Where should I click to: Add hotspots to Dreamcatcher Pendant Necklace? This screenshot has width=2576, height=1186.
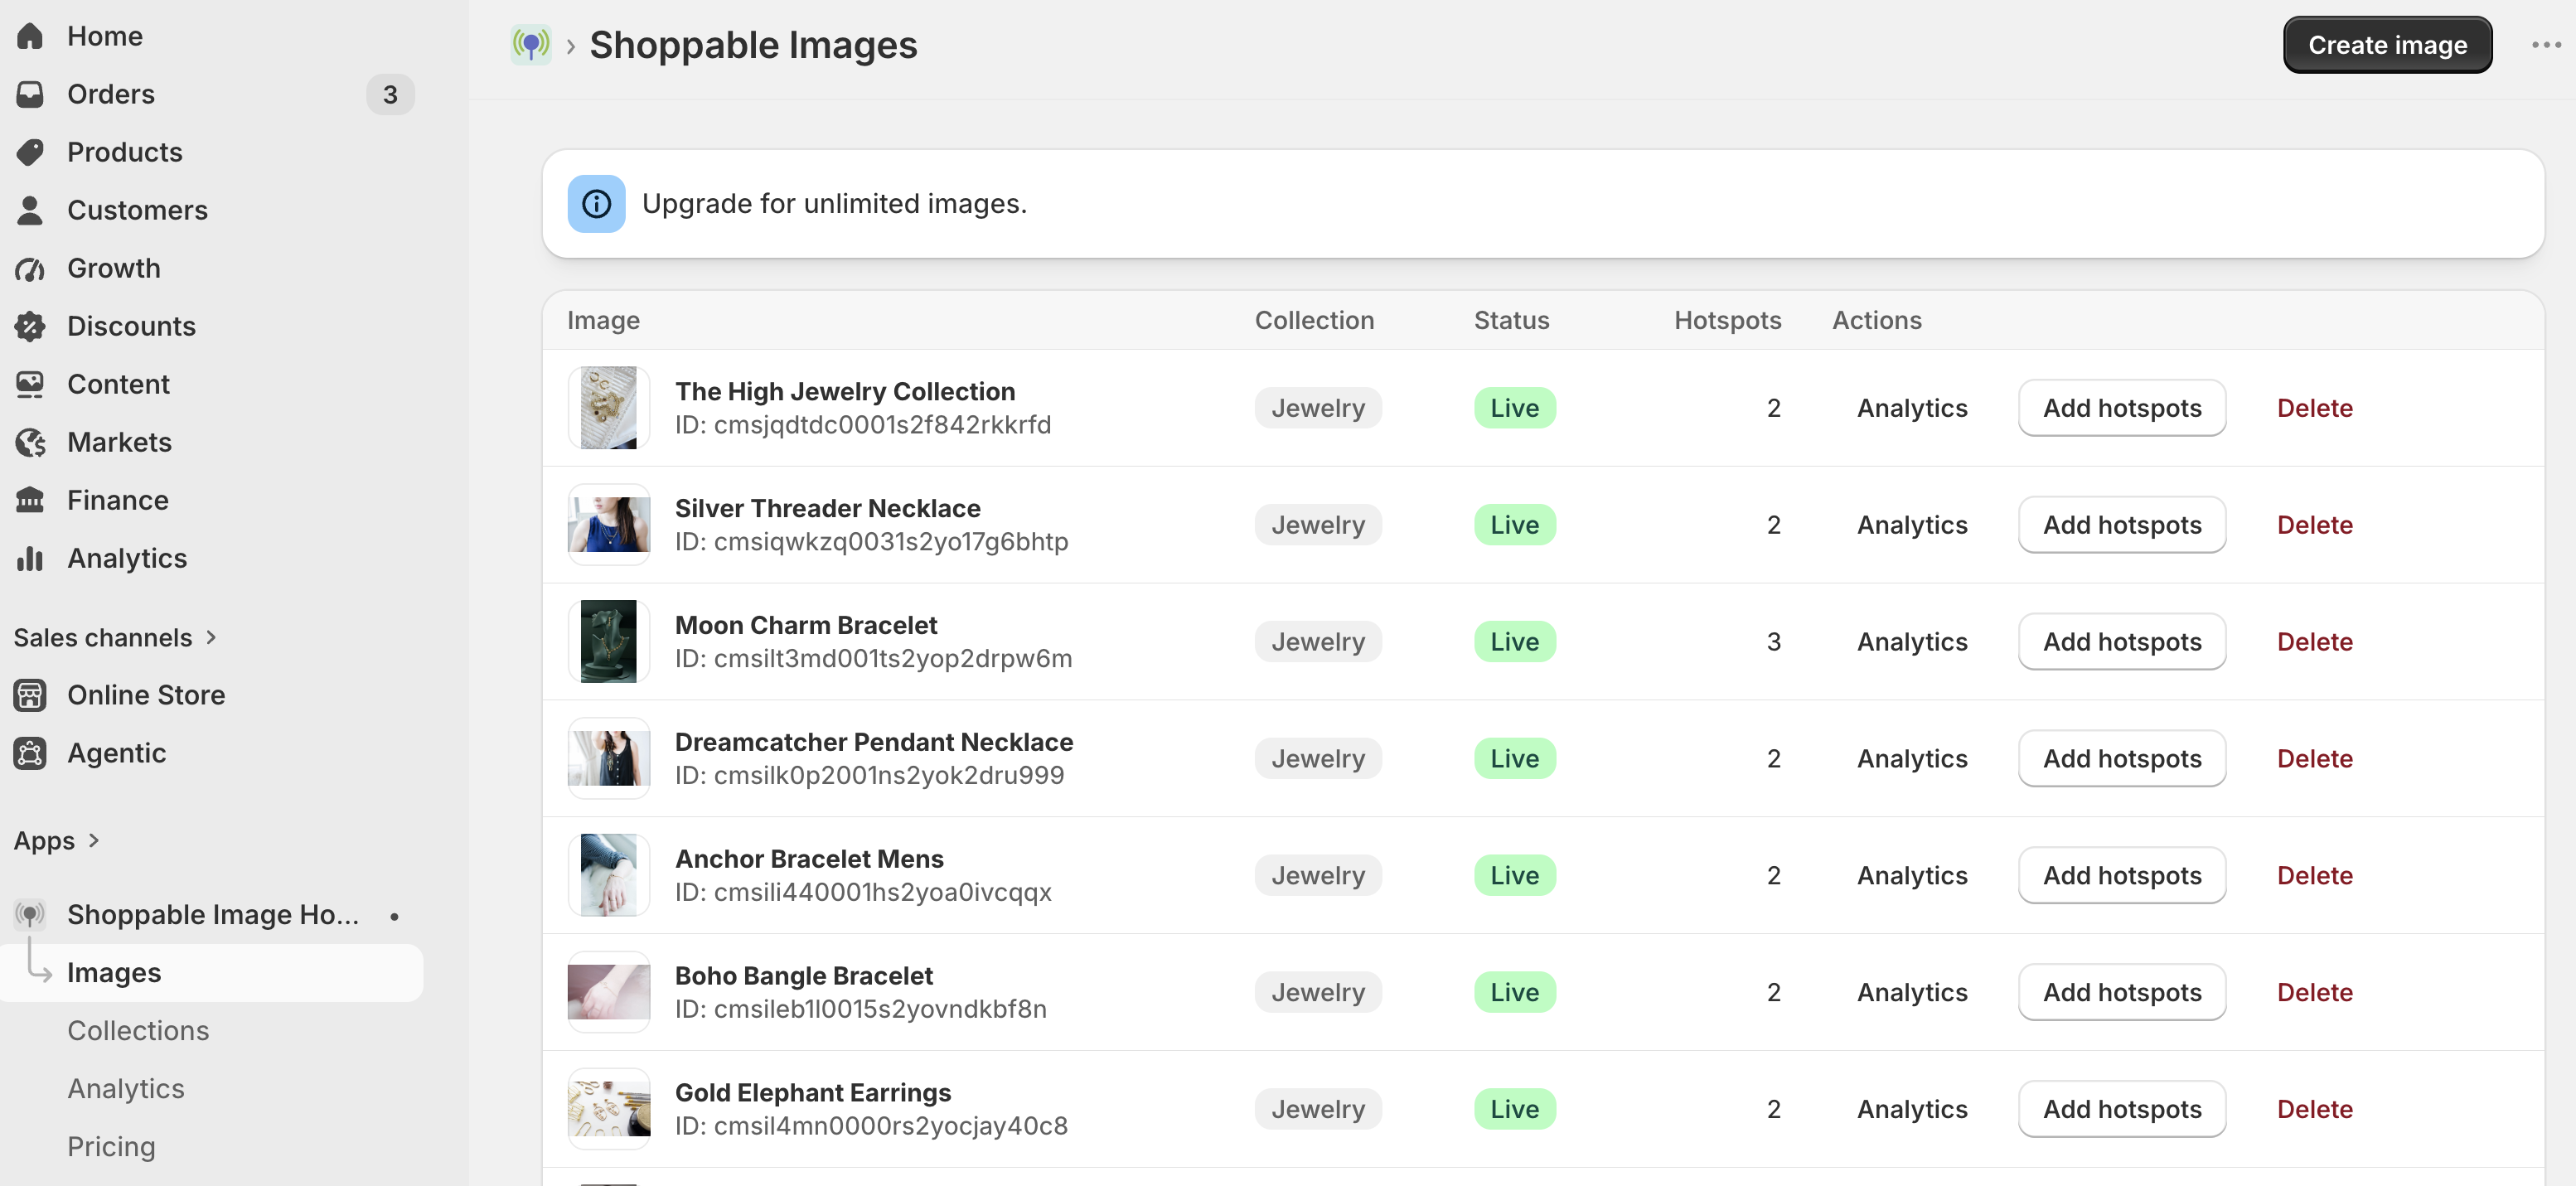(2122, 759)
